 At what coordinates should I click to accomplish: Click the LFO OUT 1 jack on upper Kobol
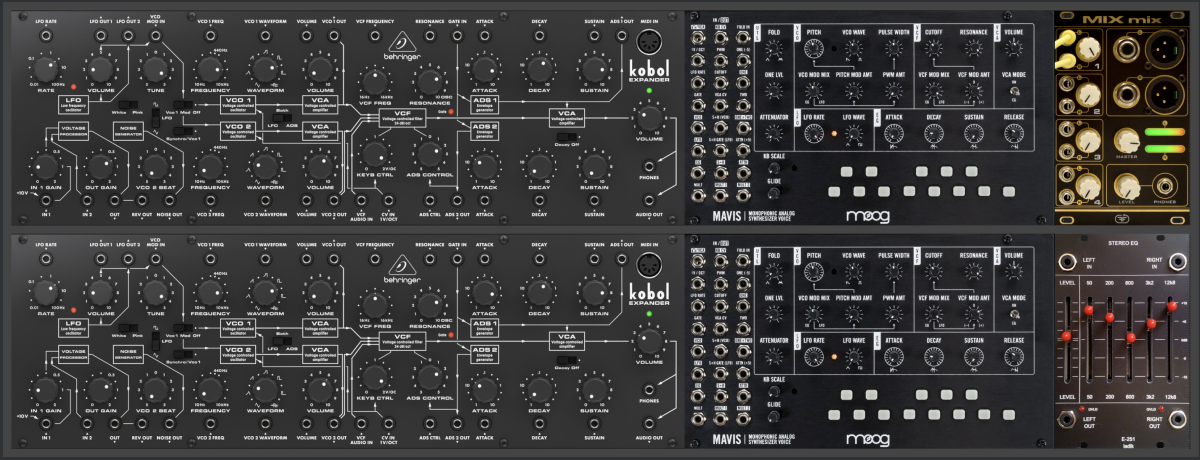click(x=101, y=35)
